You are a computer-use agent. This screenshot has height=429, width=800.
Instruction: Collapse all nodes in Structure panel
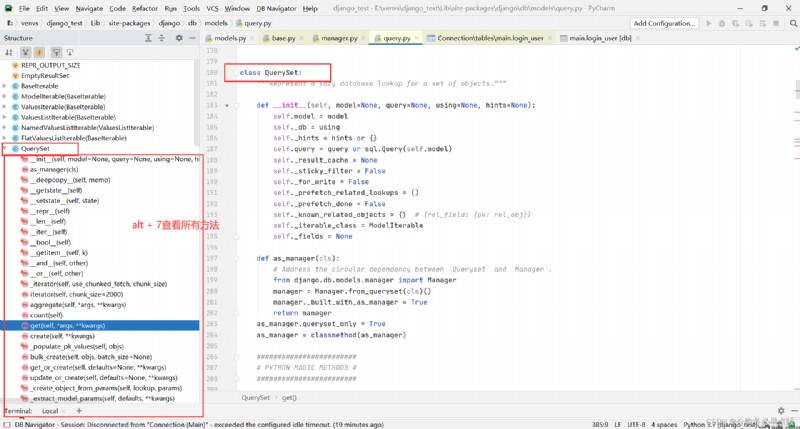[162, 38]
